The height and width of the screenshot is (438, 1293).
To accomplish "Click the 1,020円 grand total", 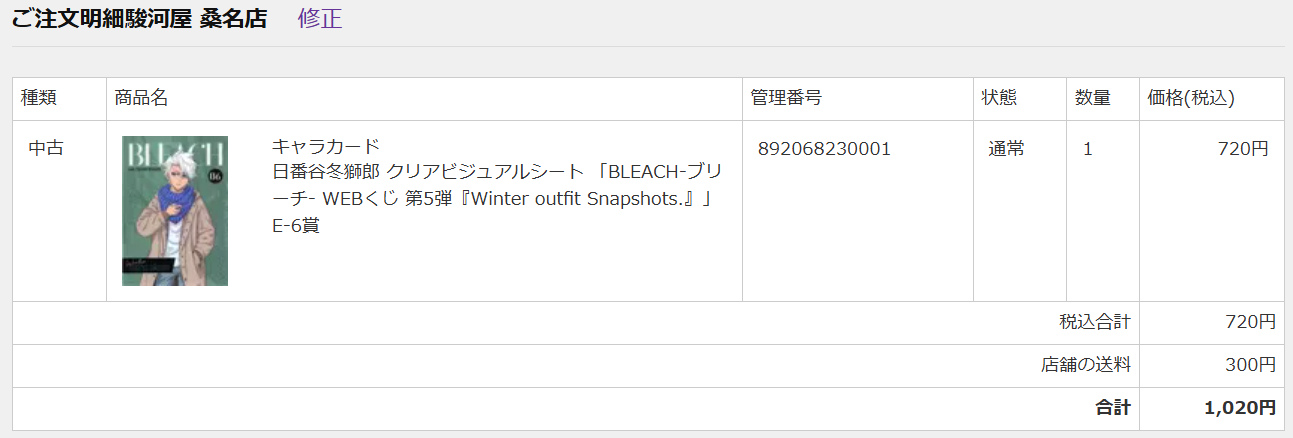I will click(x=1240, y=408).
